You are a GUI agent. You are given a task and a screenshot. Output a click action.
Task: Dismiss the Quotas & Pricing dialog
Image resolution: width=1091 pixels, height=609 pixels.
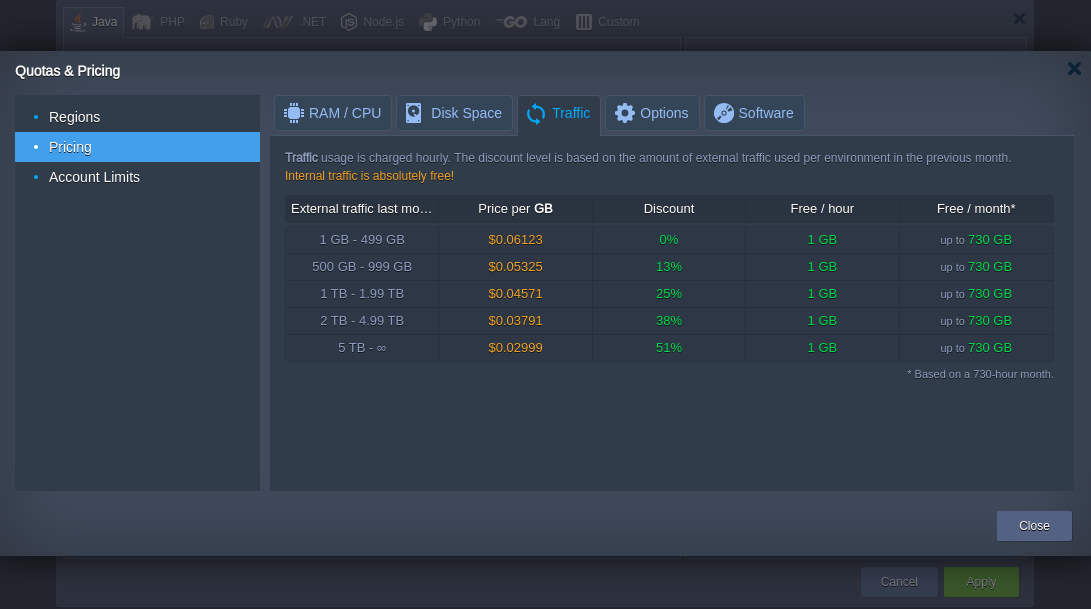[1073, 69]
